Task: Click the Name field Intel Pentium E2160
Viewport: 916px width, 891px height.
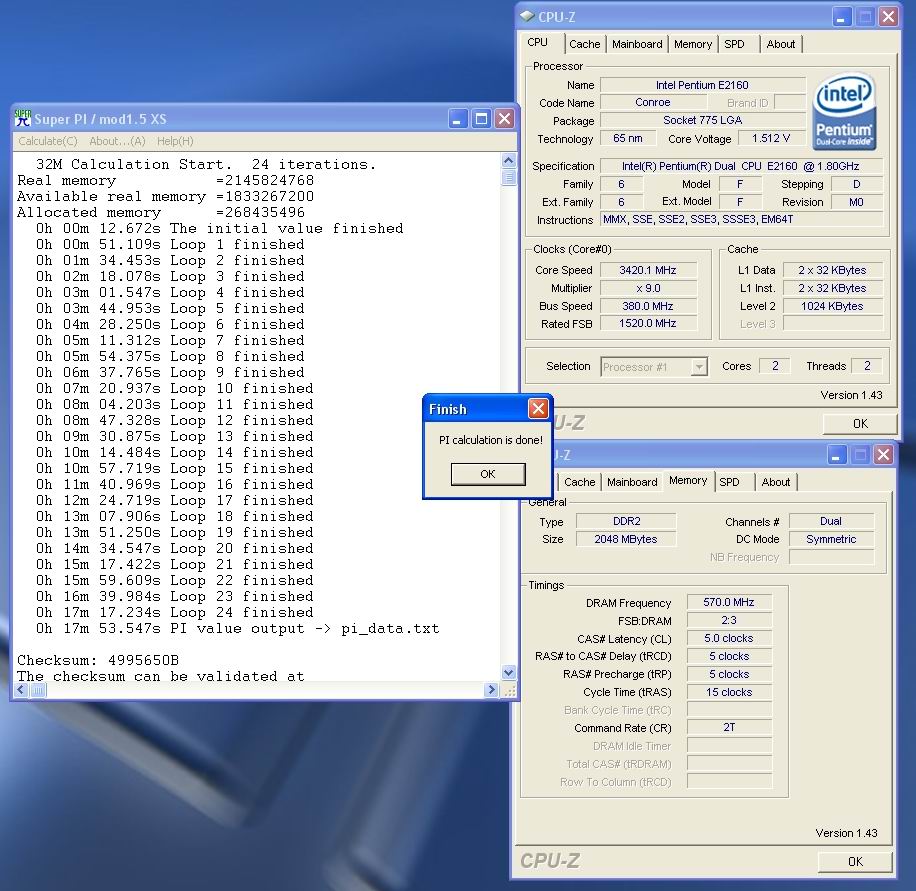Action: point(703,85)
